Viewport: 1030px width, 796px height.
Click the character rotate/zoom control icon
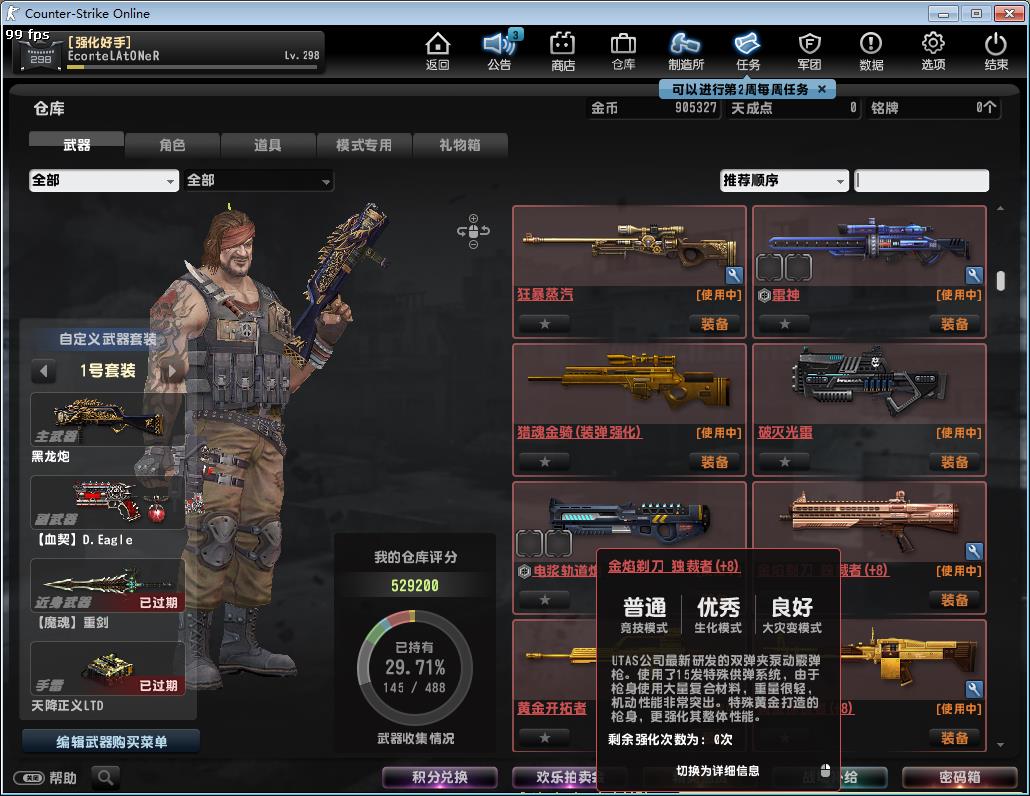click(473, 231)
